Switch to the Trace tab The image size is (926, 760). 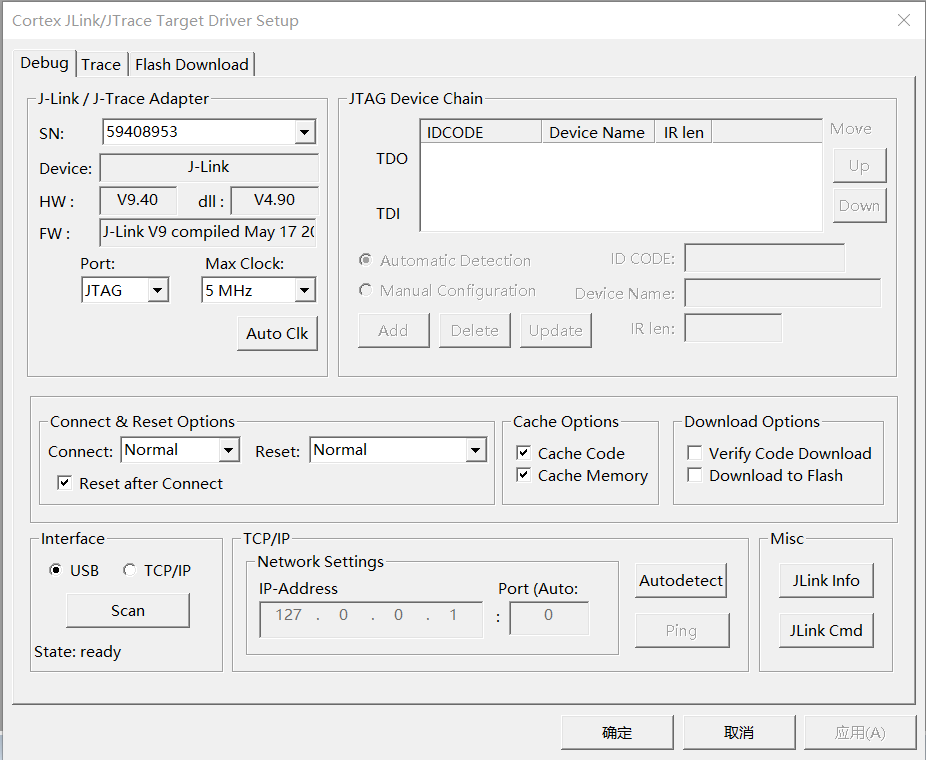pyautogui.click(x=101, y=64)
